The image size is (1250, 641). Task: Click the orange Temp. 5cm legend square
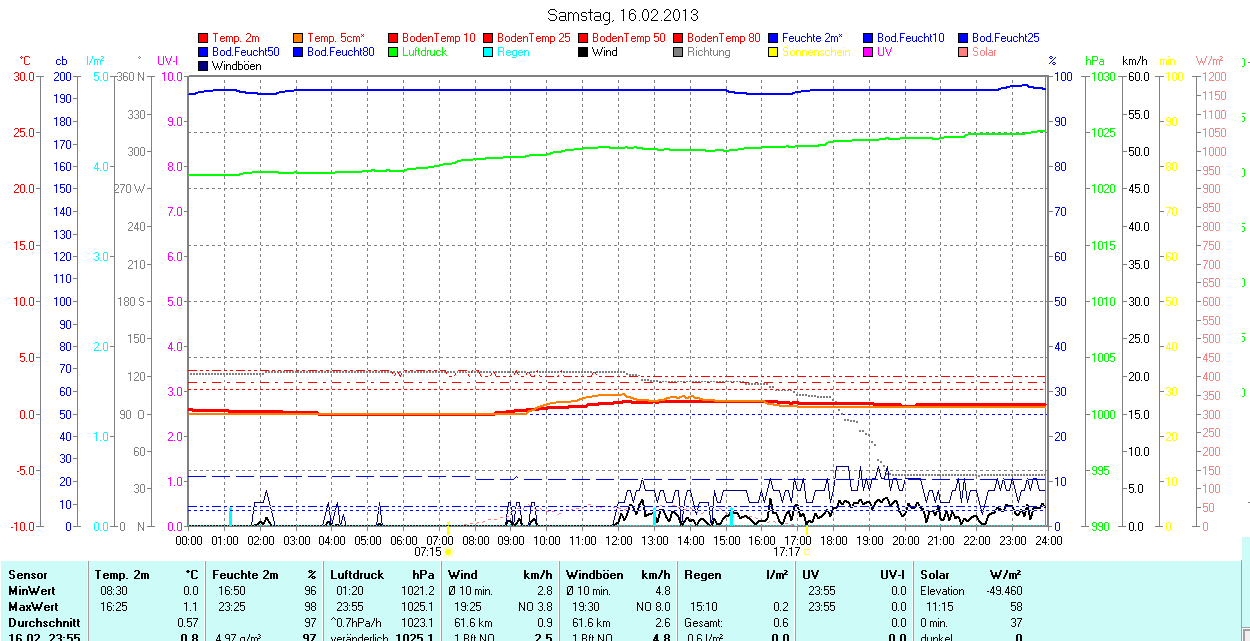point(299,38)
